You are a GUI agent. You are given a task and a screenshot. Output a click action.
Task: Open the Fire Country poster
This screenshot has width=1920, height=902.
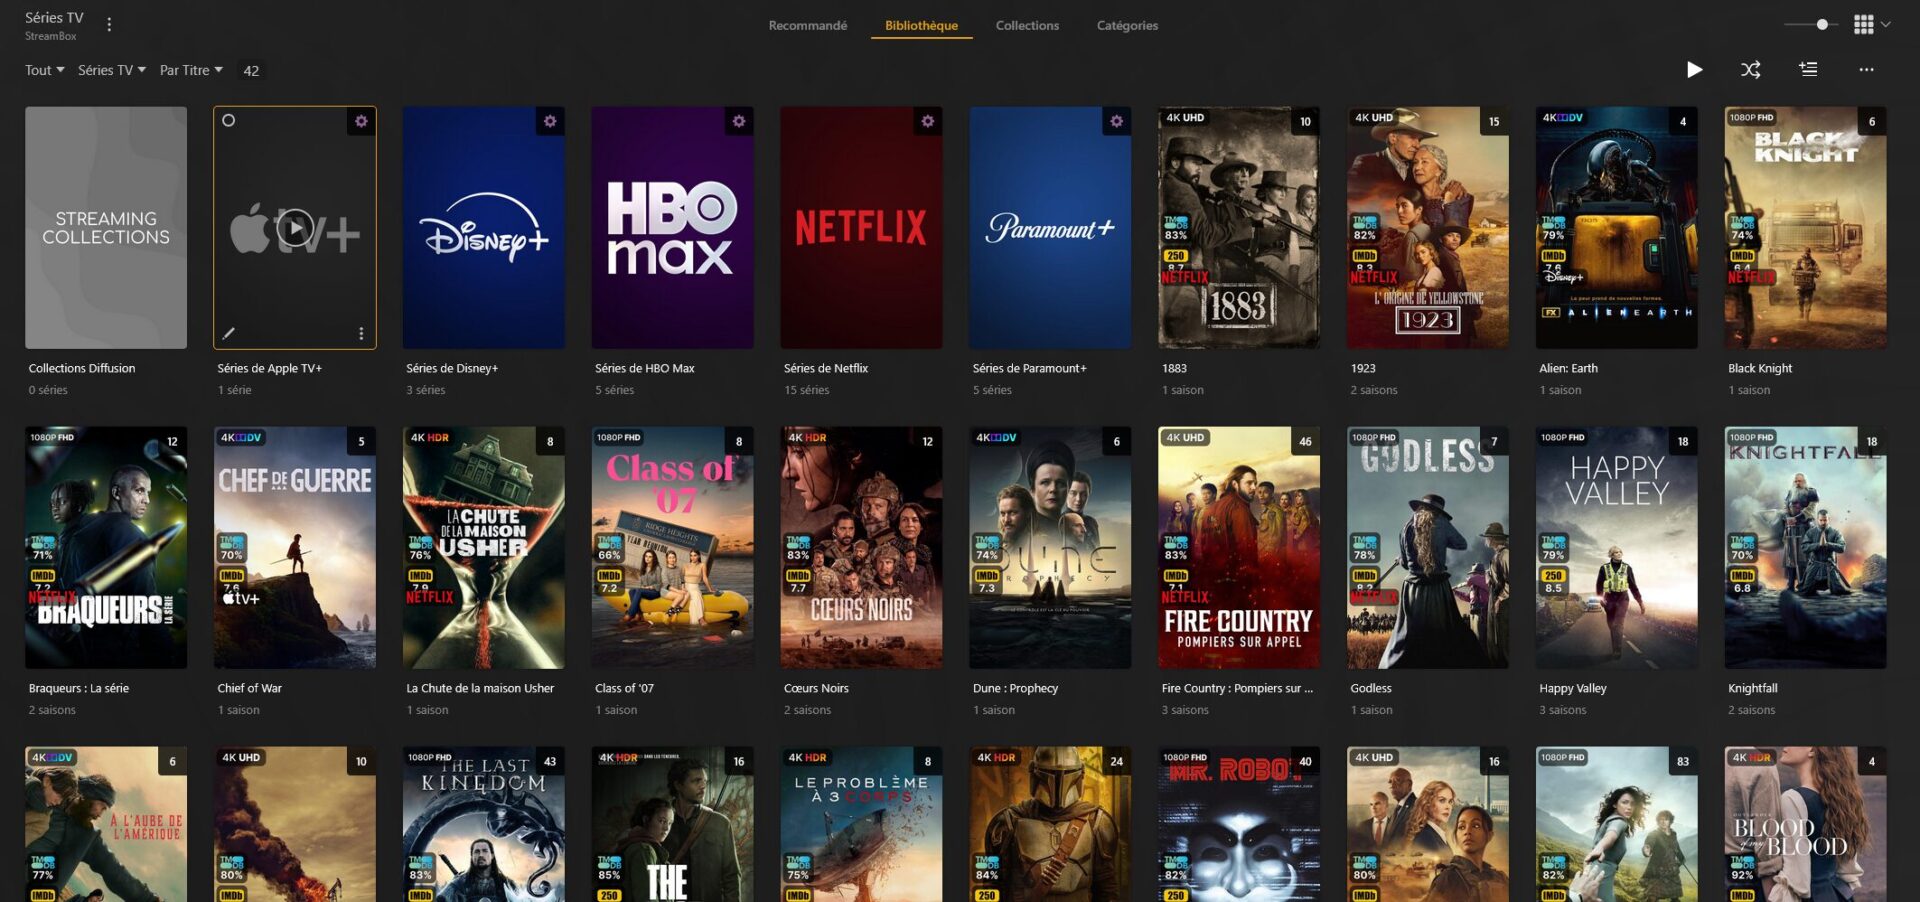point(1240,548)
